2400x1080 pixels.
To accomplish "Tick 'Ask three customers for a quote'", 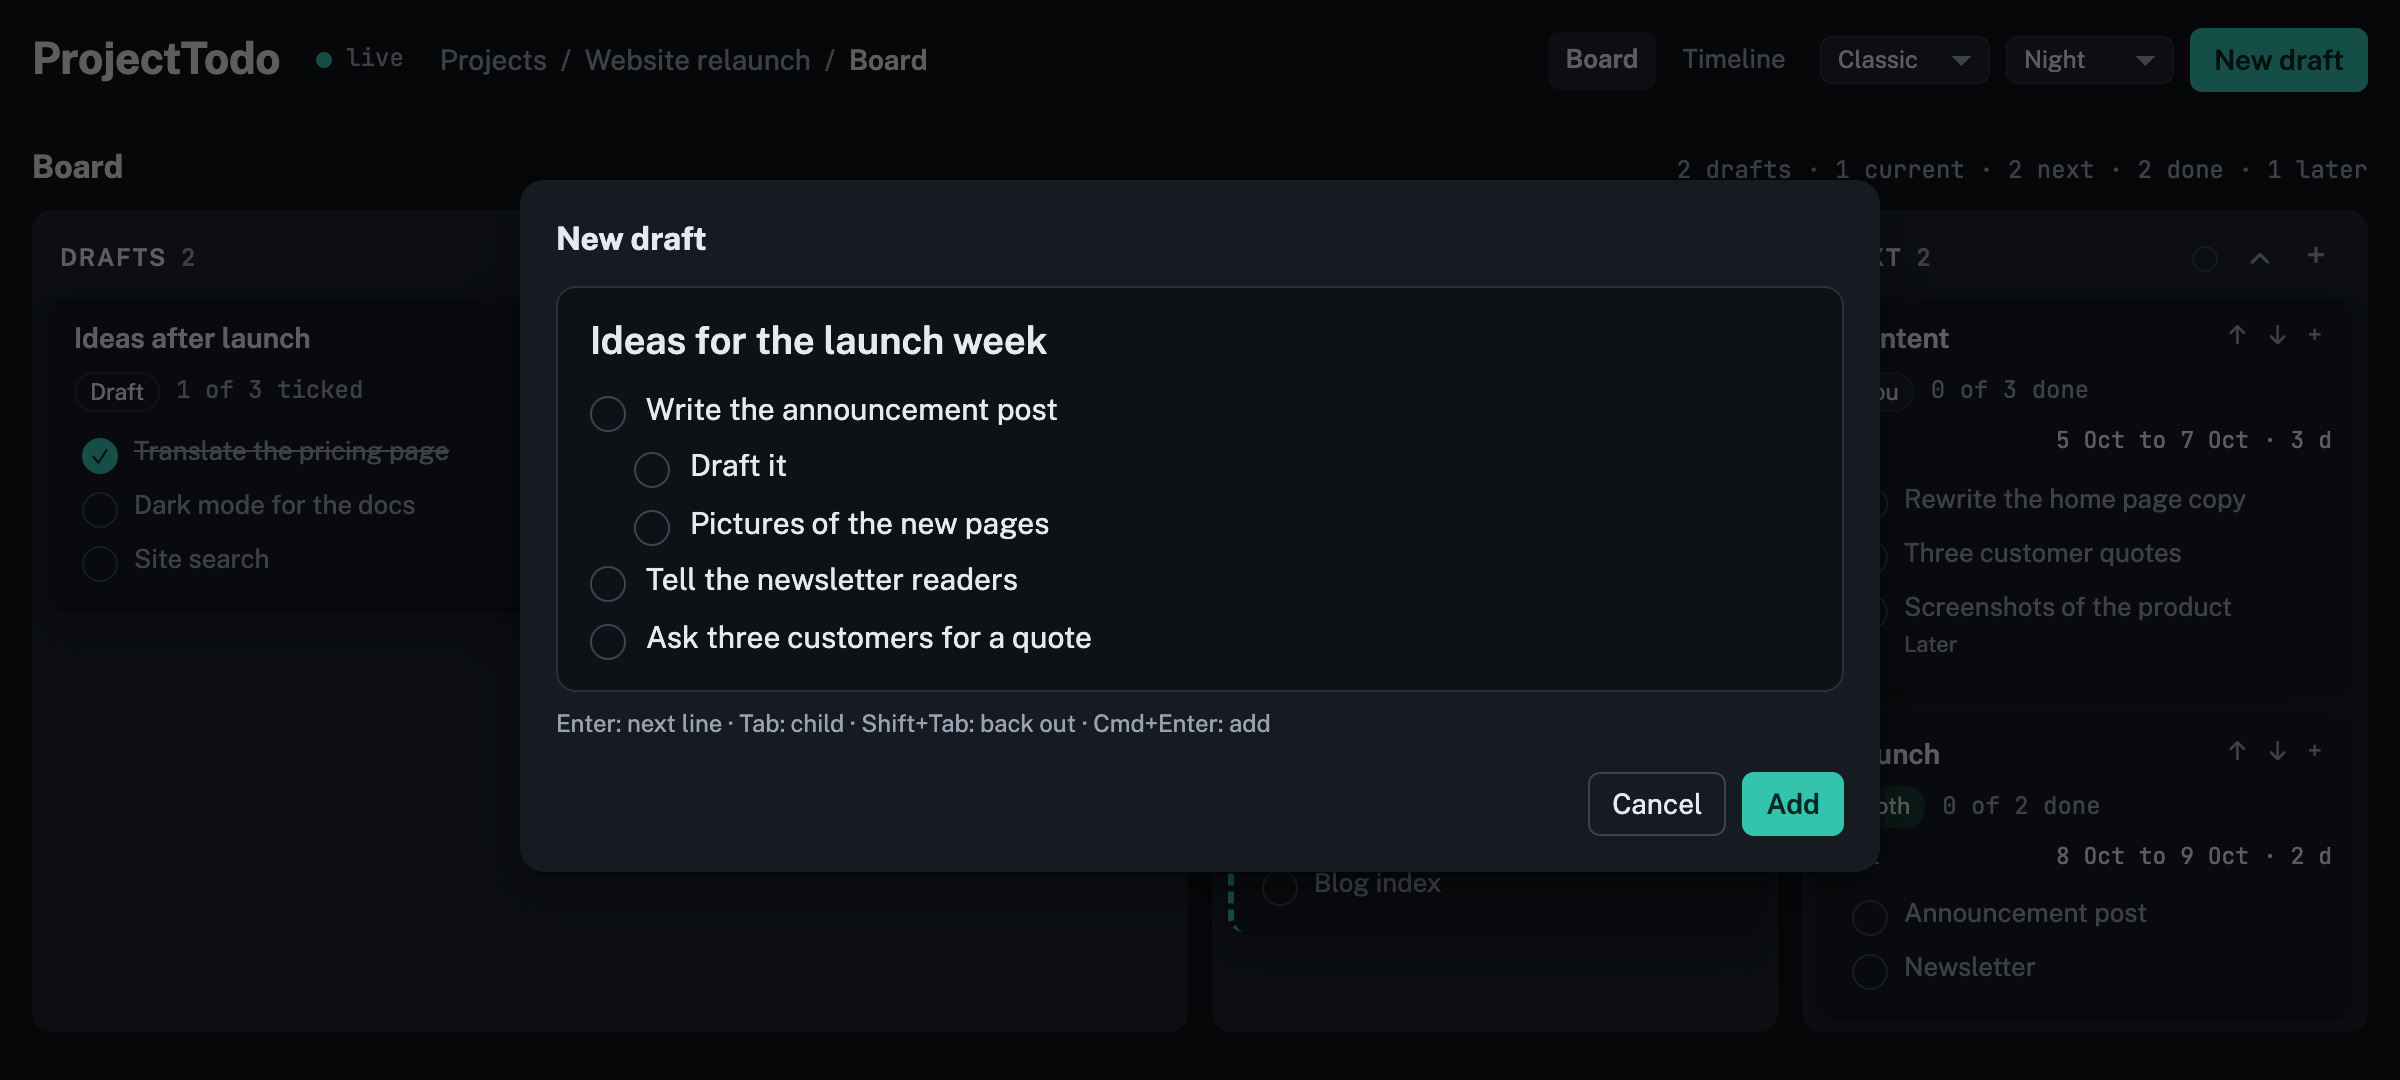I will coord(608,641).
